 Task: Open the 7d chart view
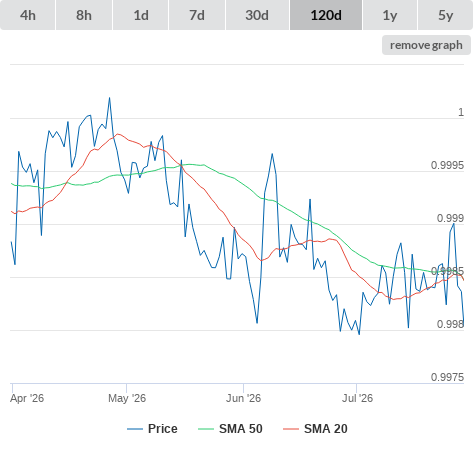tap(197, 15)
